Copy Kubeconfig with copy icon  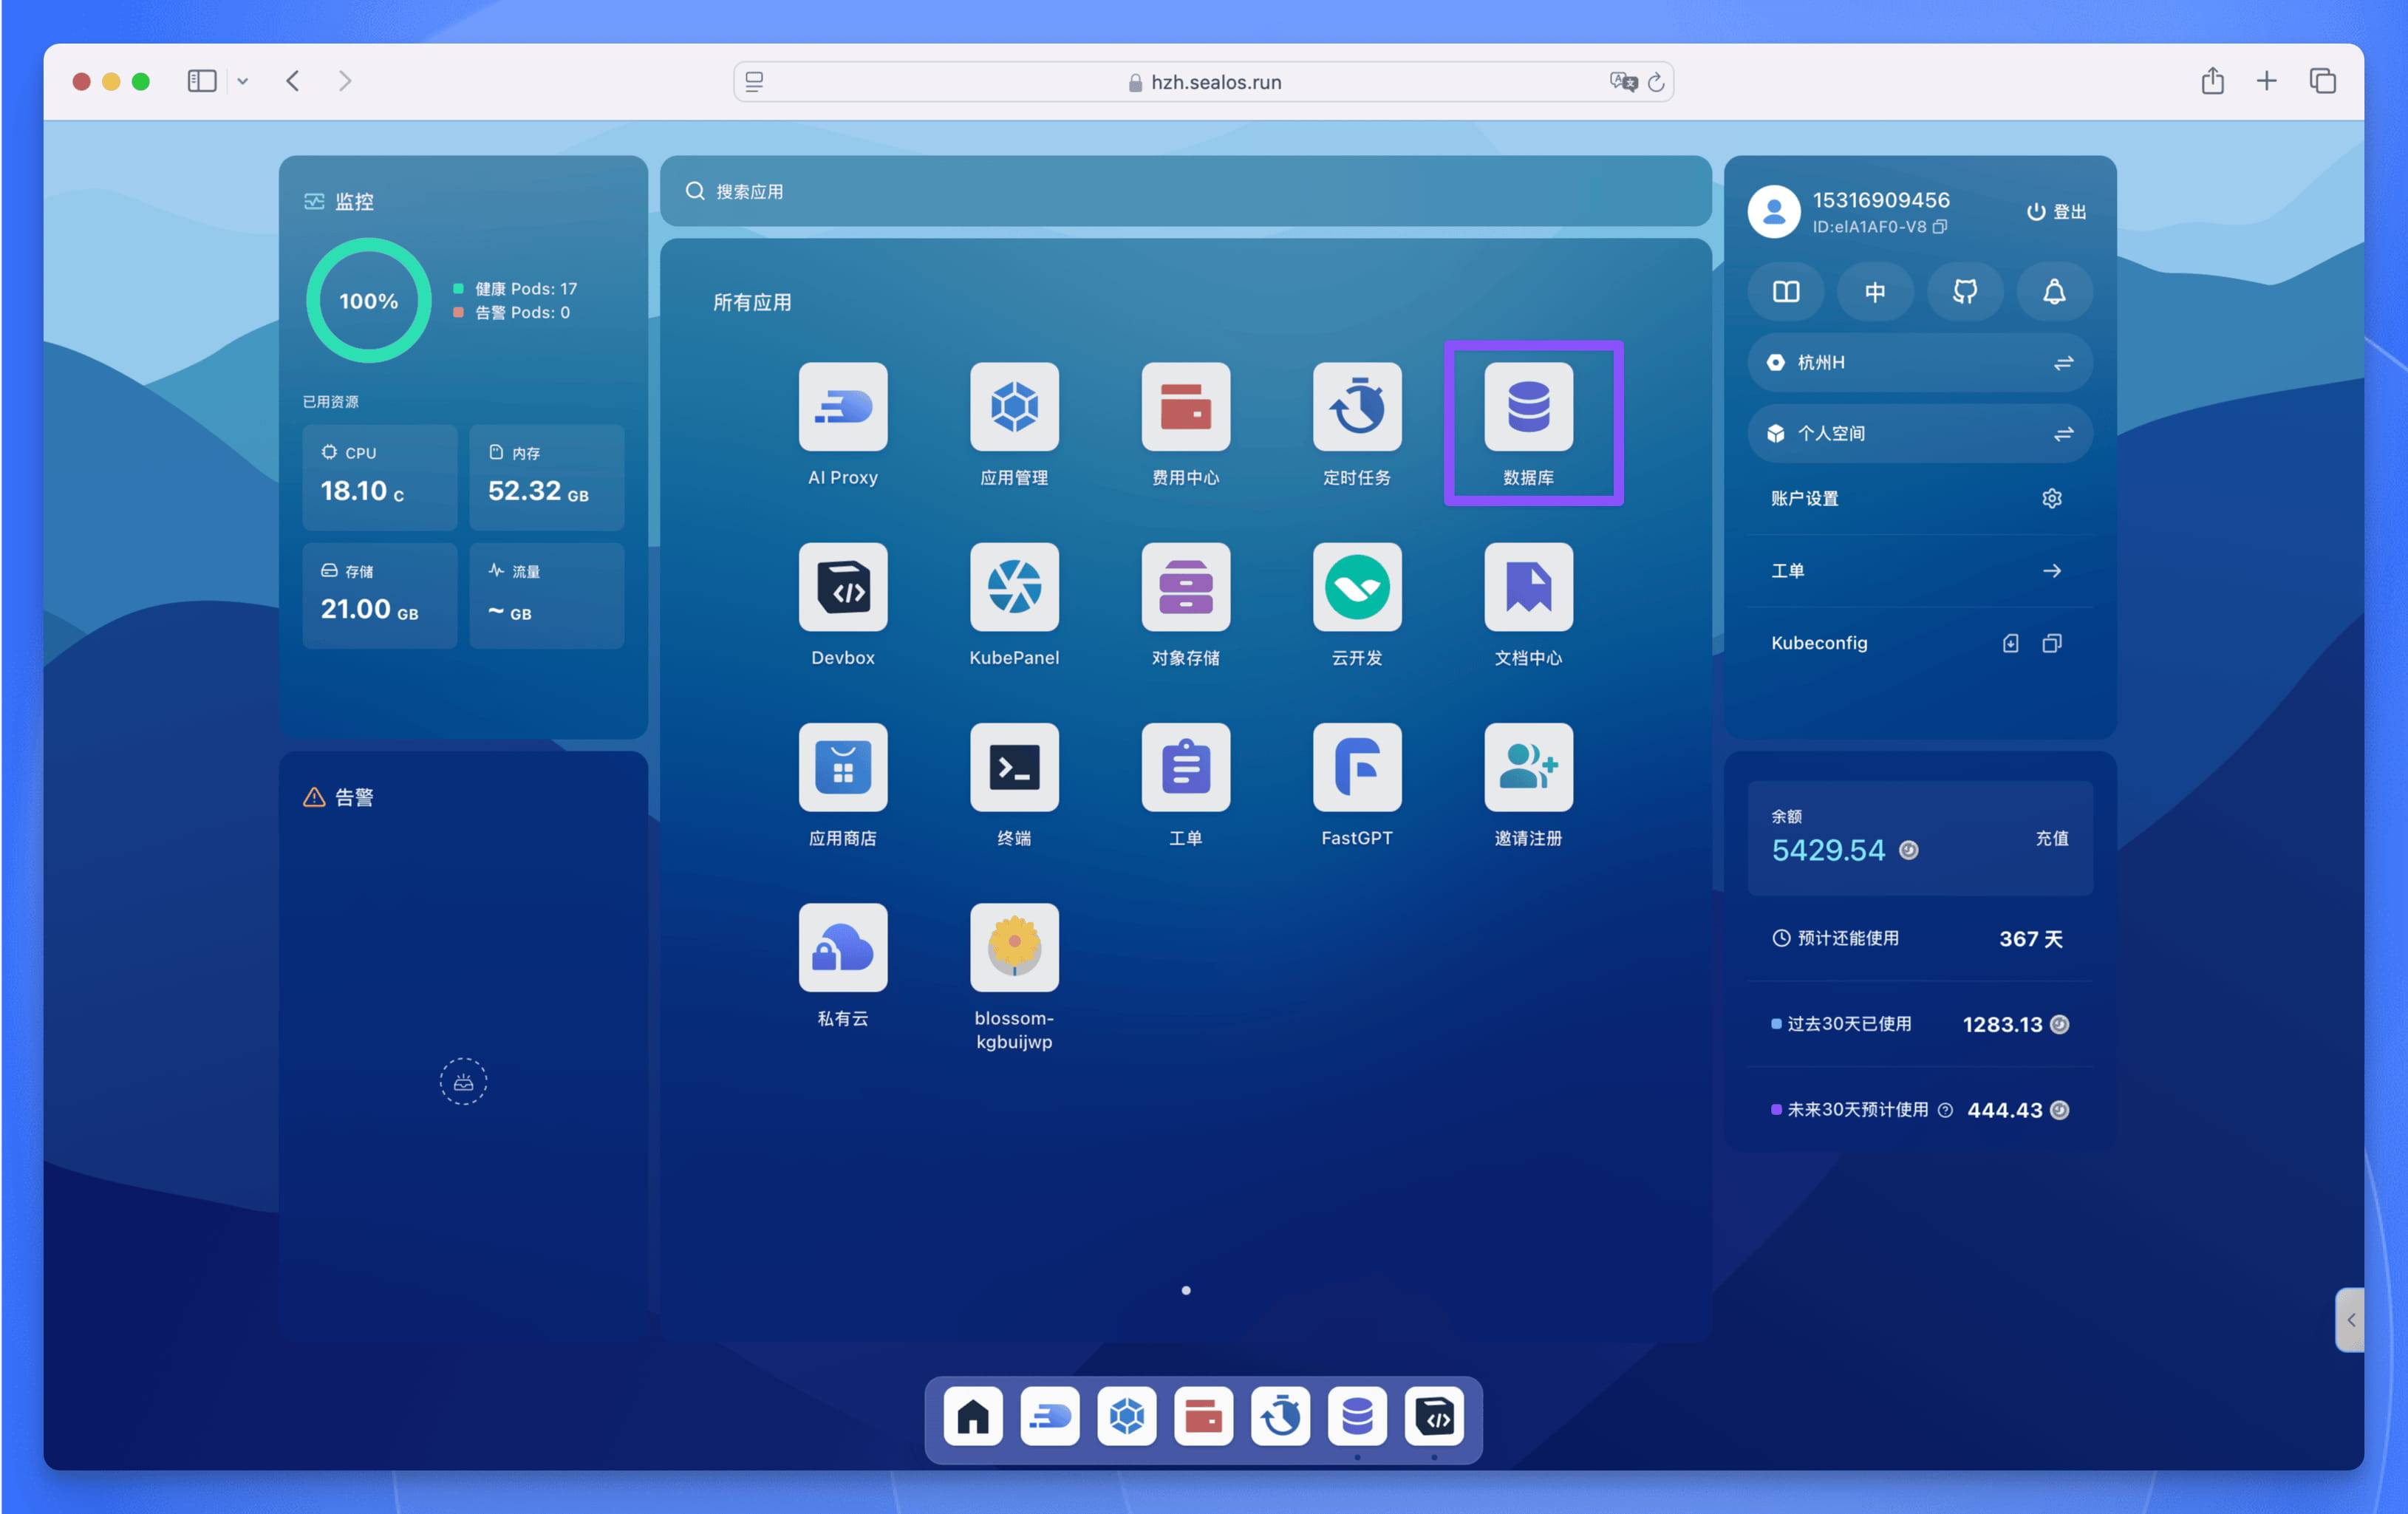click(2052, 643)
